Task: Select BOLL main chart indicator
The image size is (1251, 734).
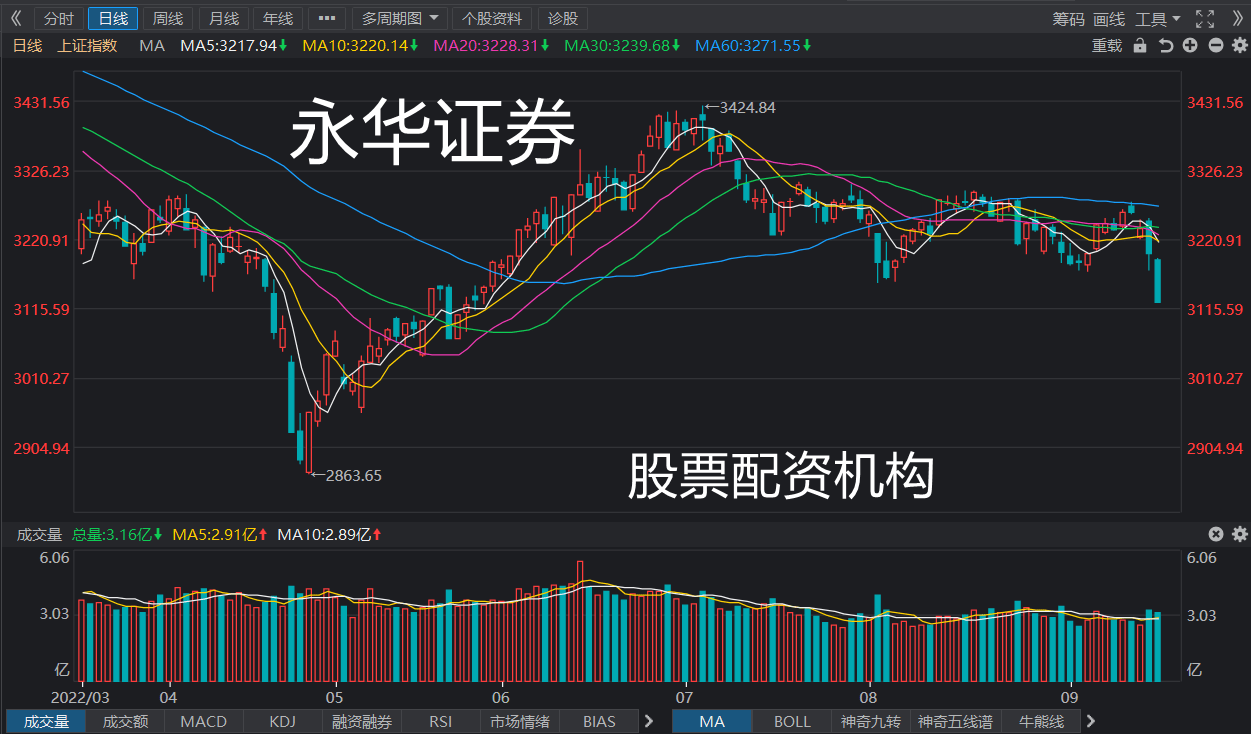Action: [x=792, y=721]
